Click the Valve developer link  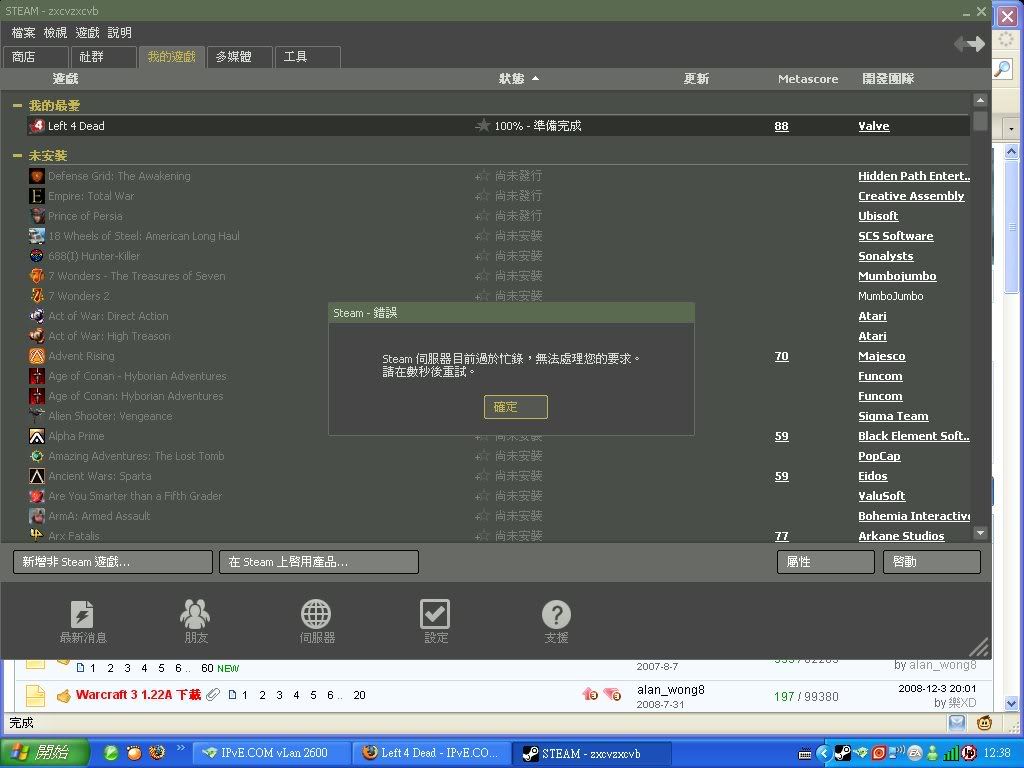873,126
